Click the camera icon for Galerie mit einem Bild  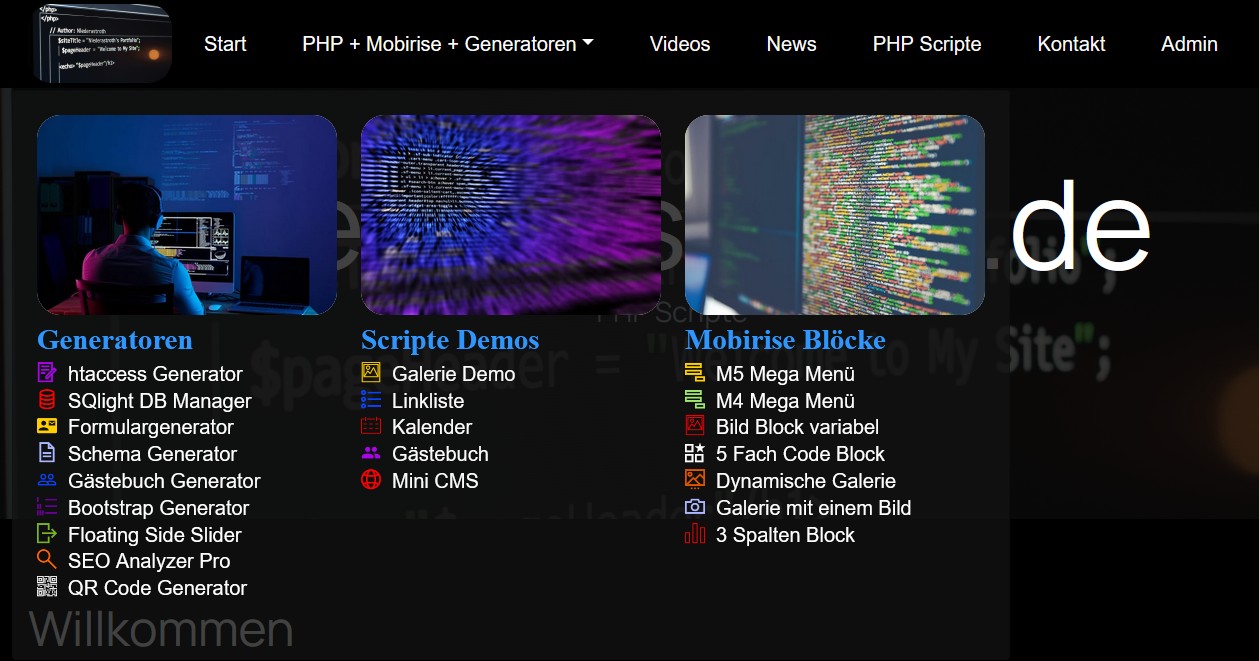[695, 507]
